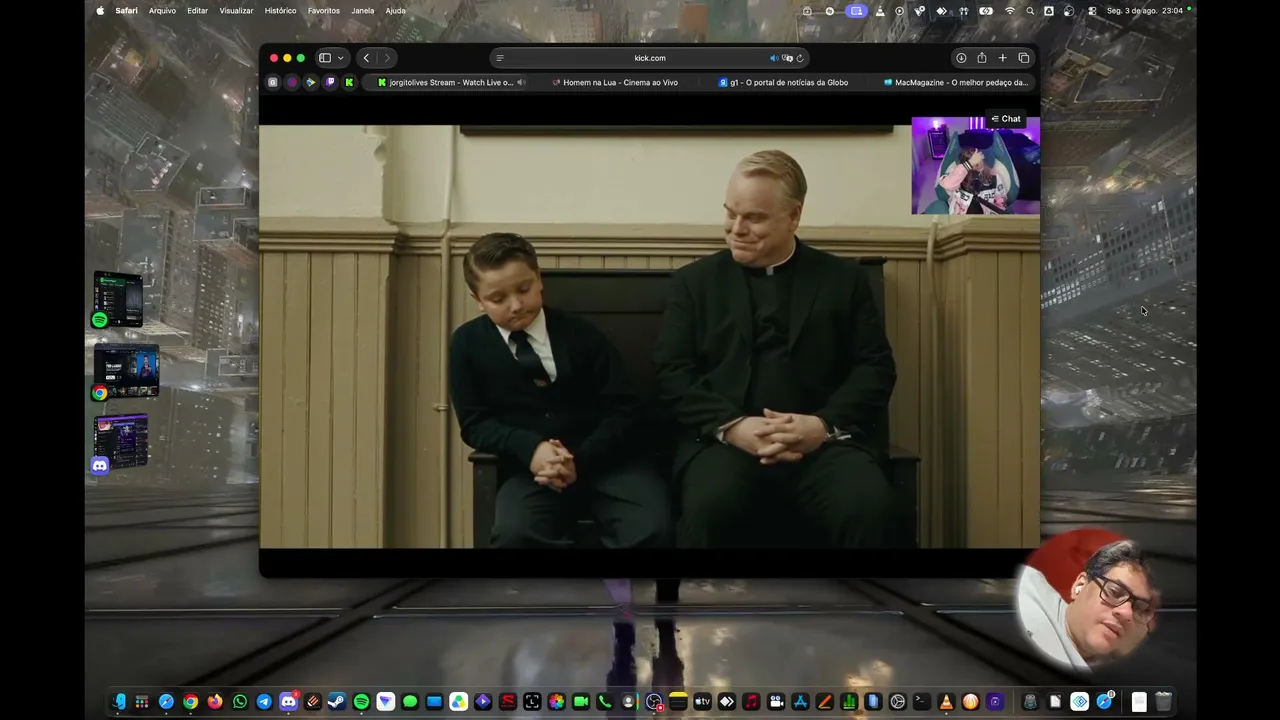Mute the jorgitolives Stream tab audio

pyautogui.click(x=521, y=82)
